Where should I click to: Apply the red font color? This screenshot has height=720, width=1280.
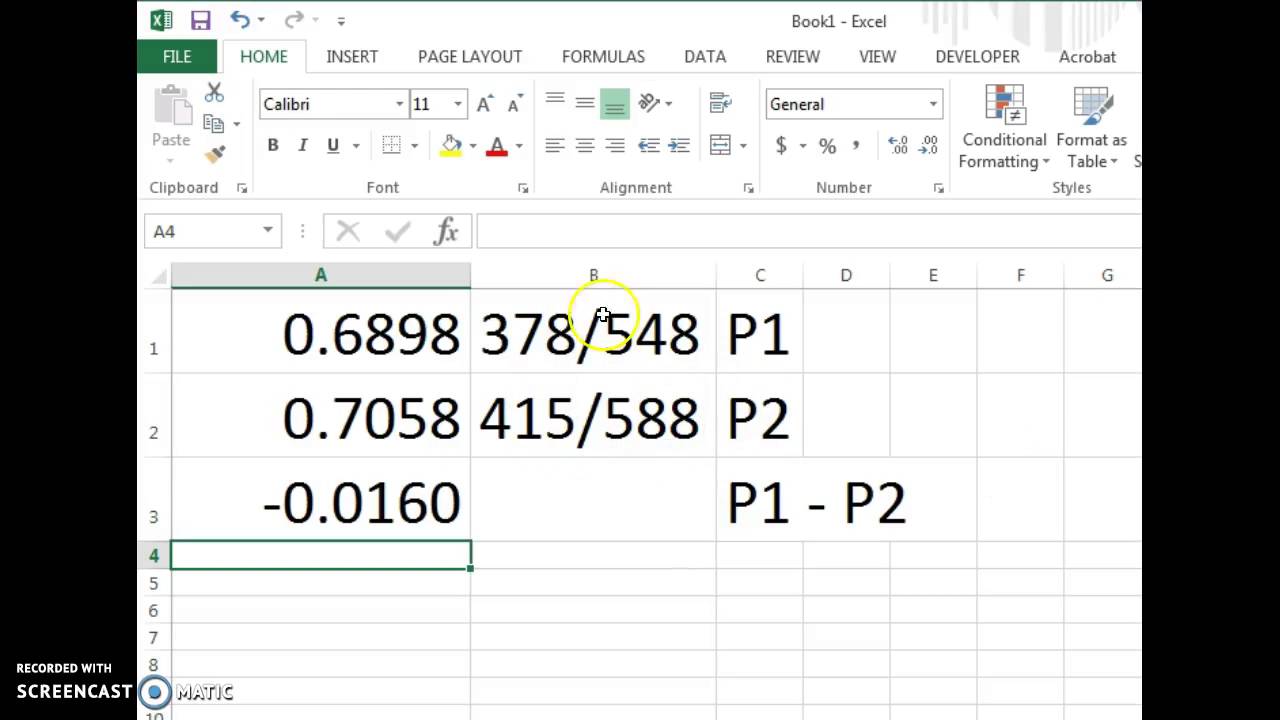(x=497, y=145)
